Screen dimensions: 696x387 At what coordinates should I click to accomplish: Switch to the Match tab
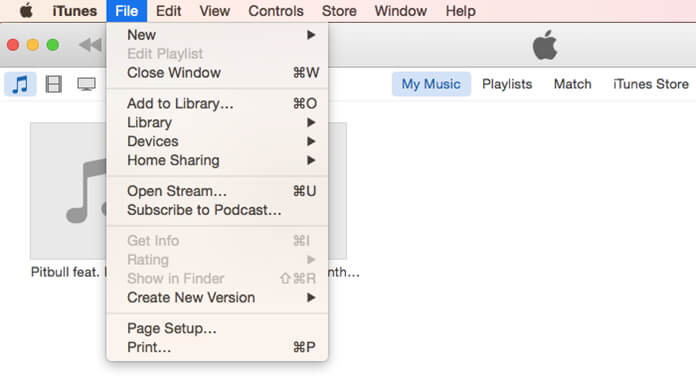572,84
